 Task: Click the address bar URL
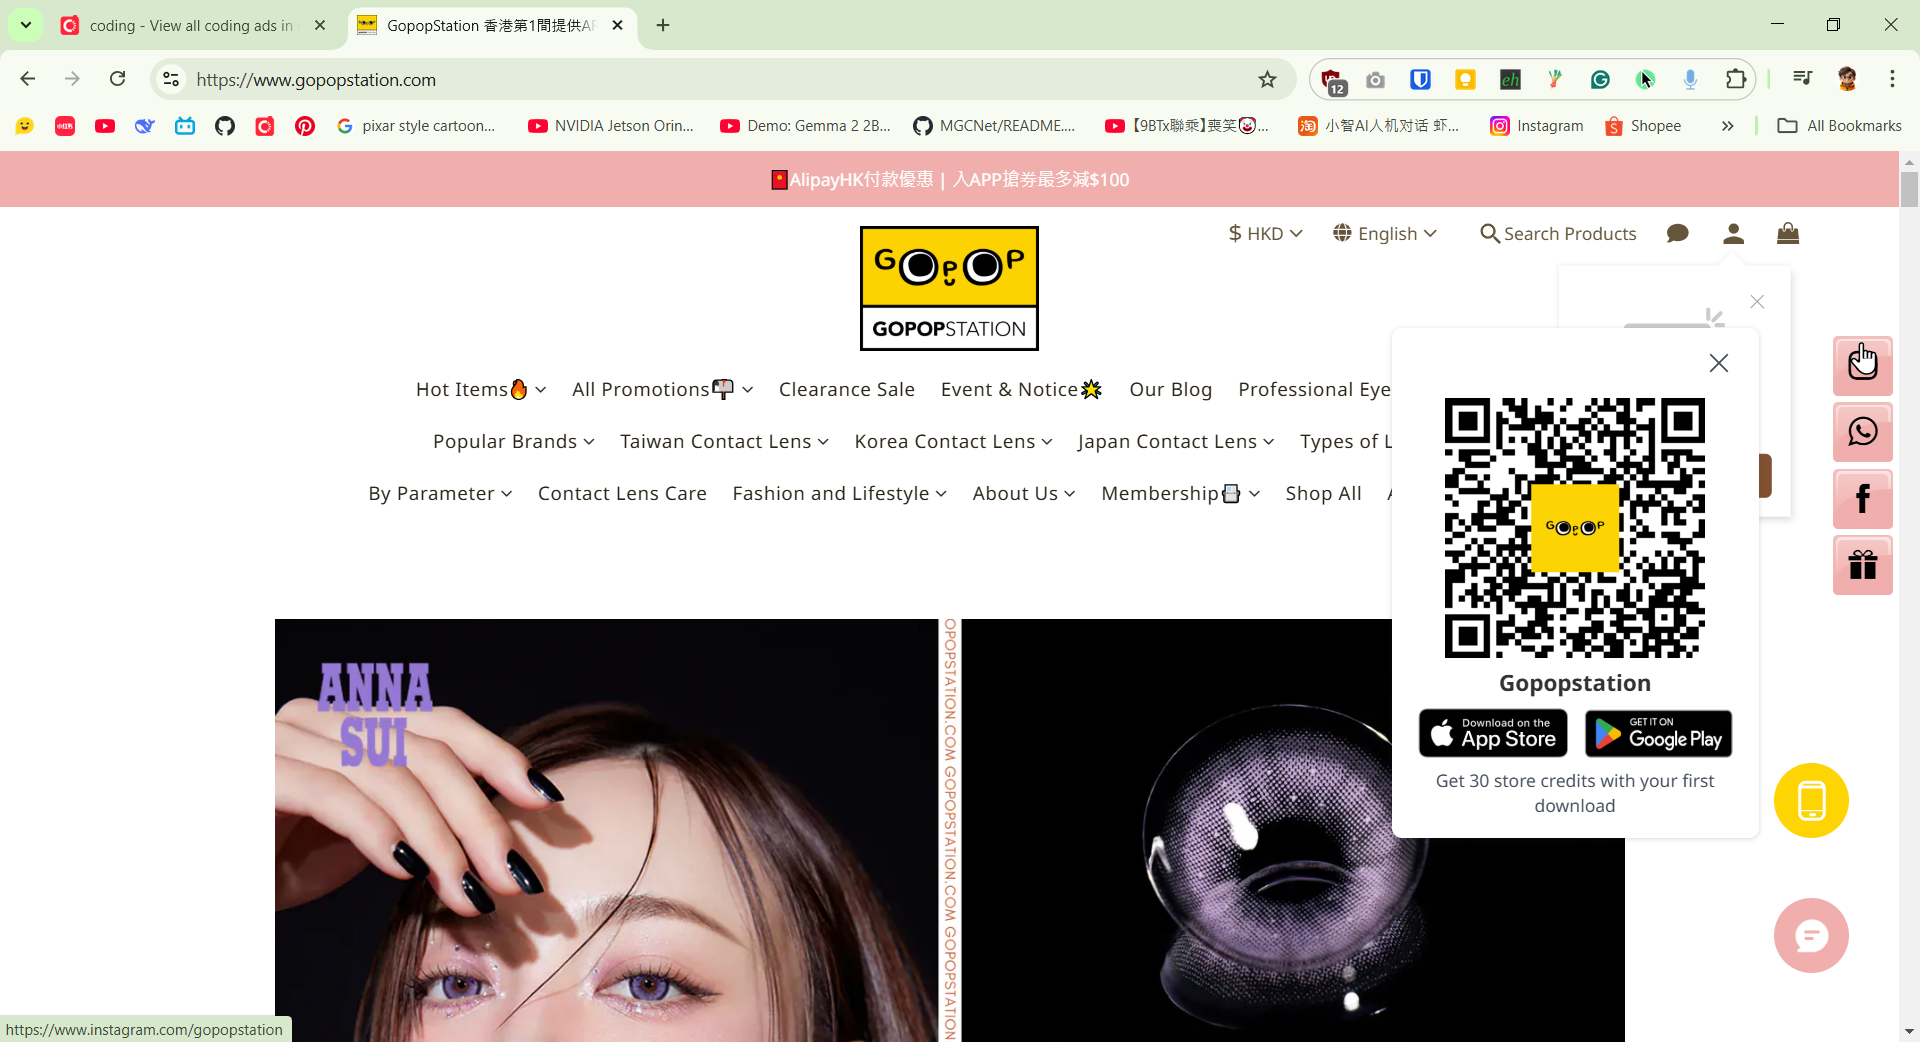click(316, 79)
